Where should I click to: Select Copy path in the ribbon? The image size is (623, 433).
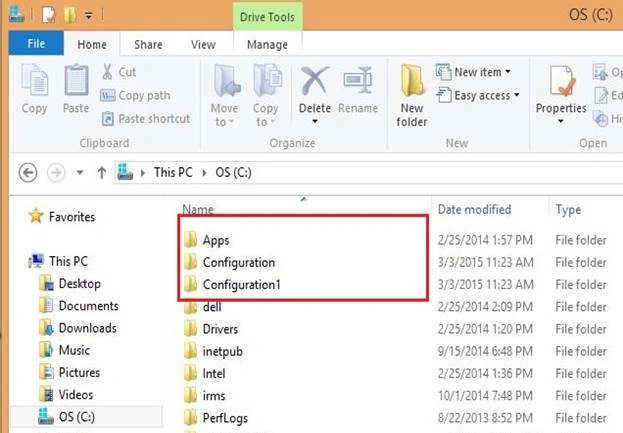point(135,95)
